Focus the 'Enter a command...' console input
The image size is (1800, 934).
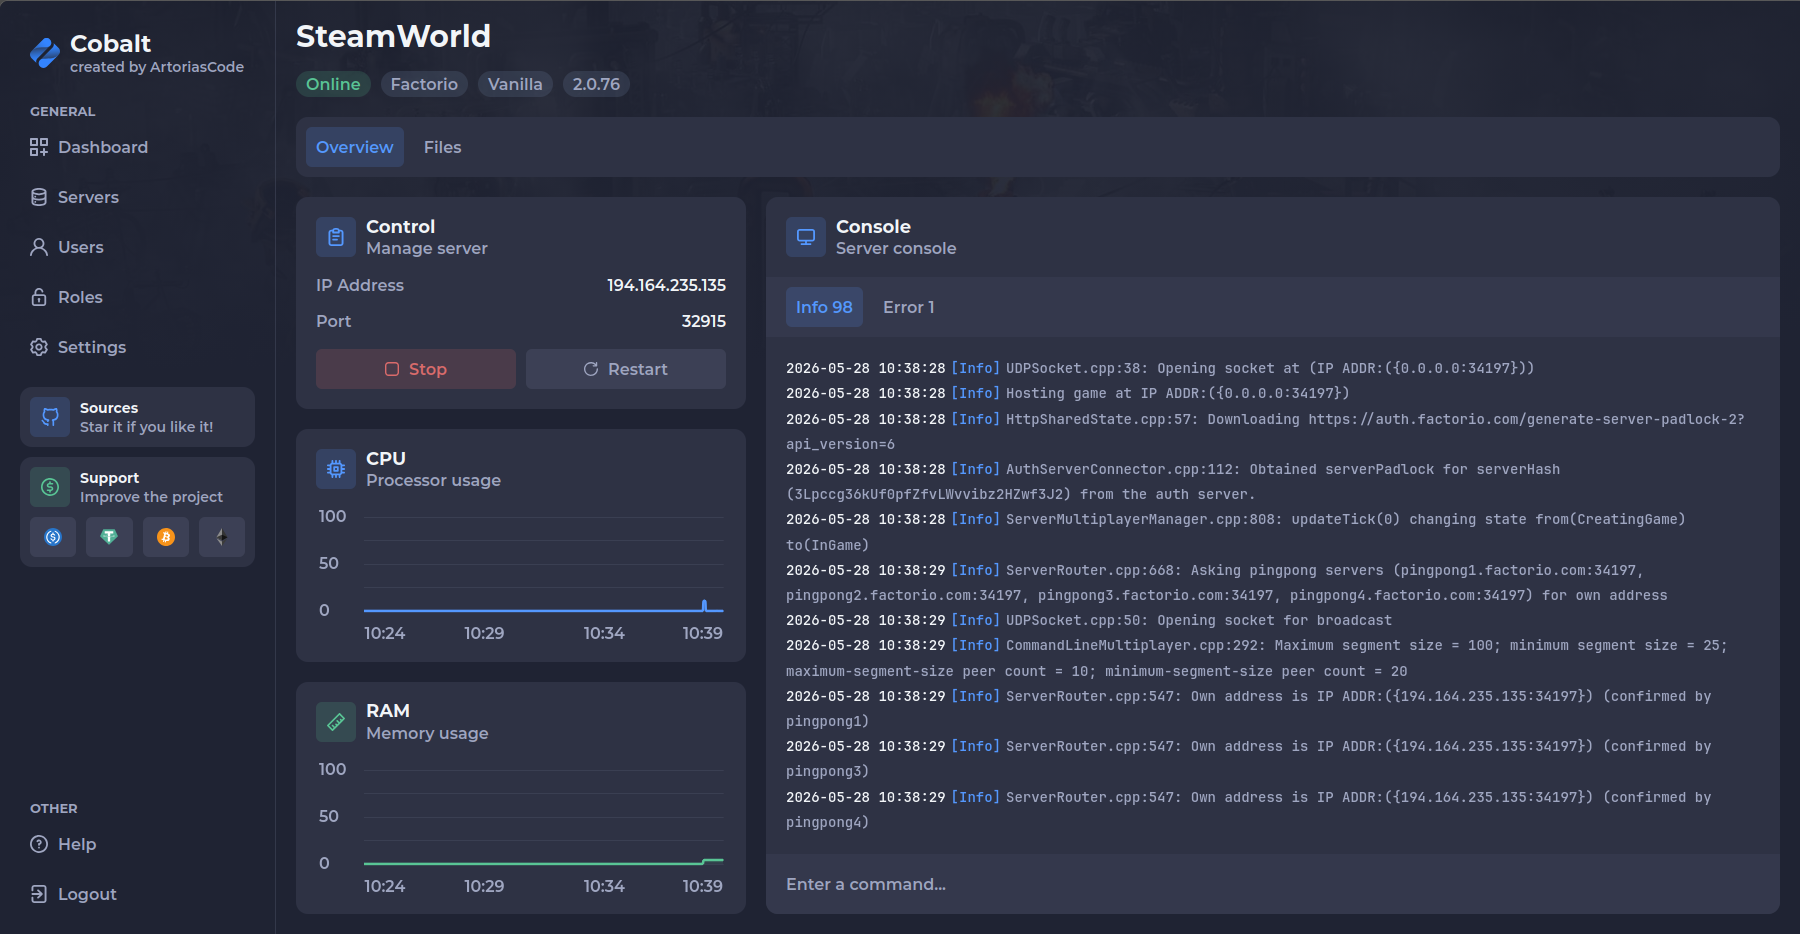pos(1273,884)
